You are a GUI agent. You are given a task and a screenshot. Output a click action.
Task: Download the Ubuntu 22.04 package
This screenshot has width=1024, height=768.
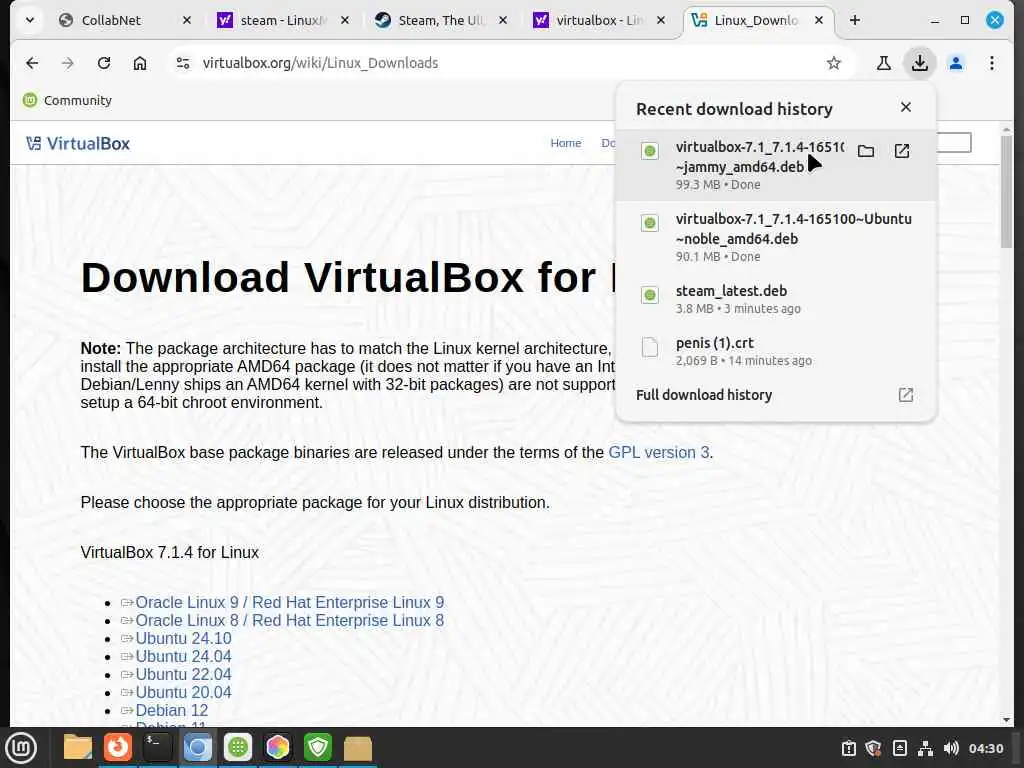pyautogui.click(x=183, y=674)
